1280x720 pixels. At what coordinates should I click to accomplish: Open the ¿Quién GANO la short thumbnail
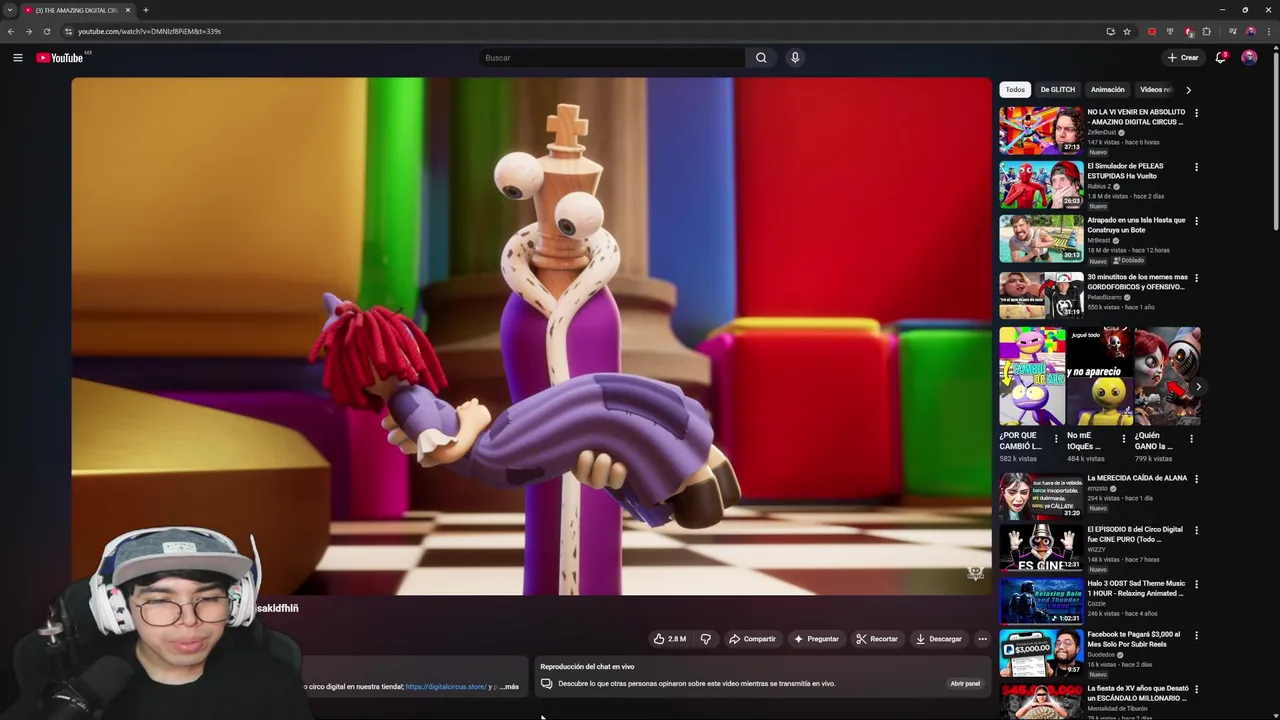click(1168, 376)
